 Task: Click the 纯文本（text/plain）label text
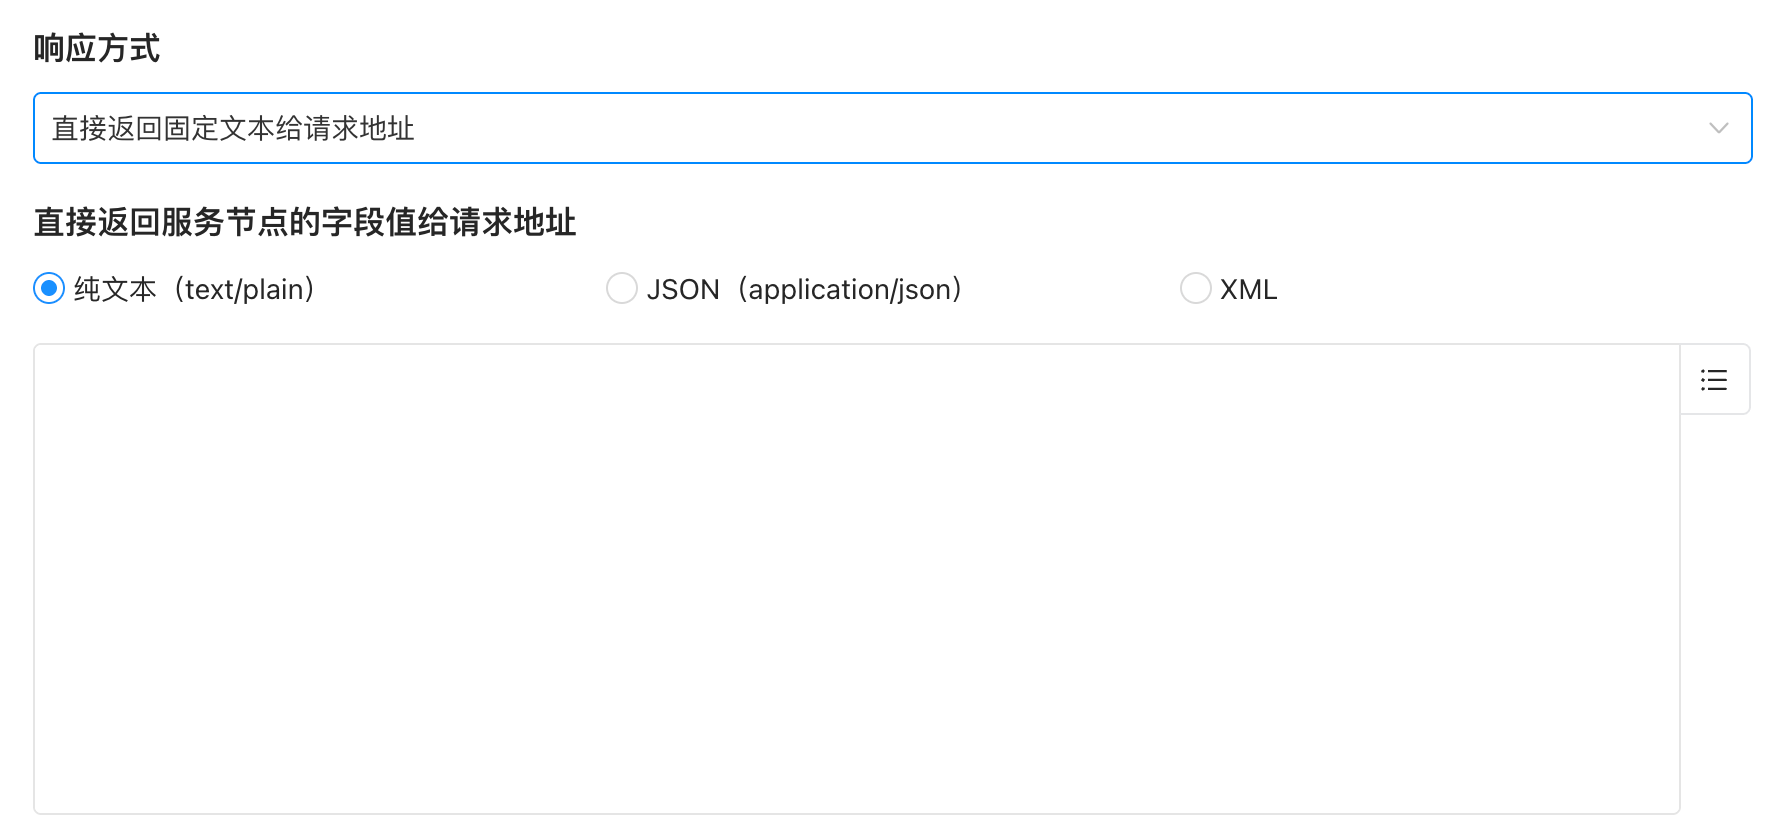coord(195,289)
